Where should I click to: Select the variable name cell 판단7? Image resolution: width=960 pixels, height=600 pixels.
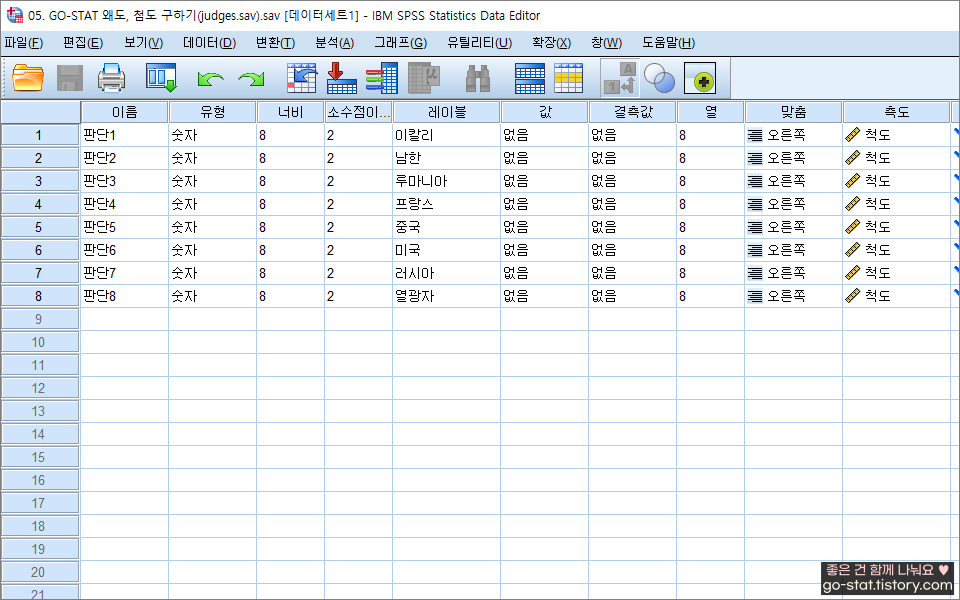[x=124, y=272]
